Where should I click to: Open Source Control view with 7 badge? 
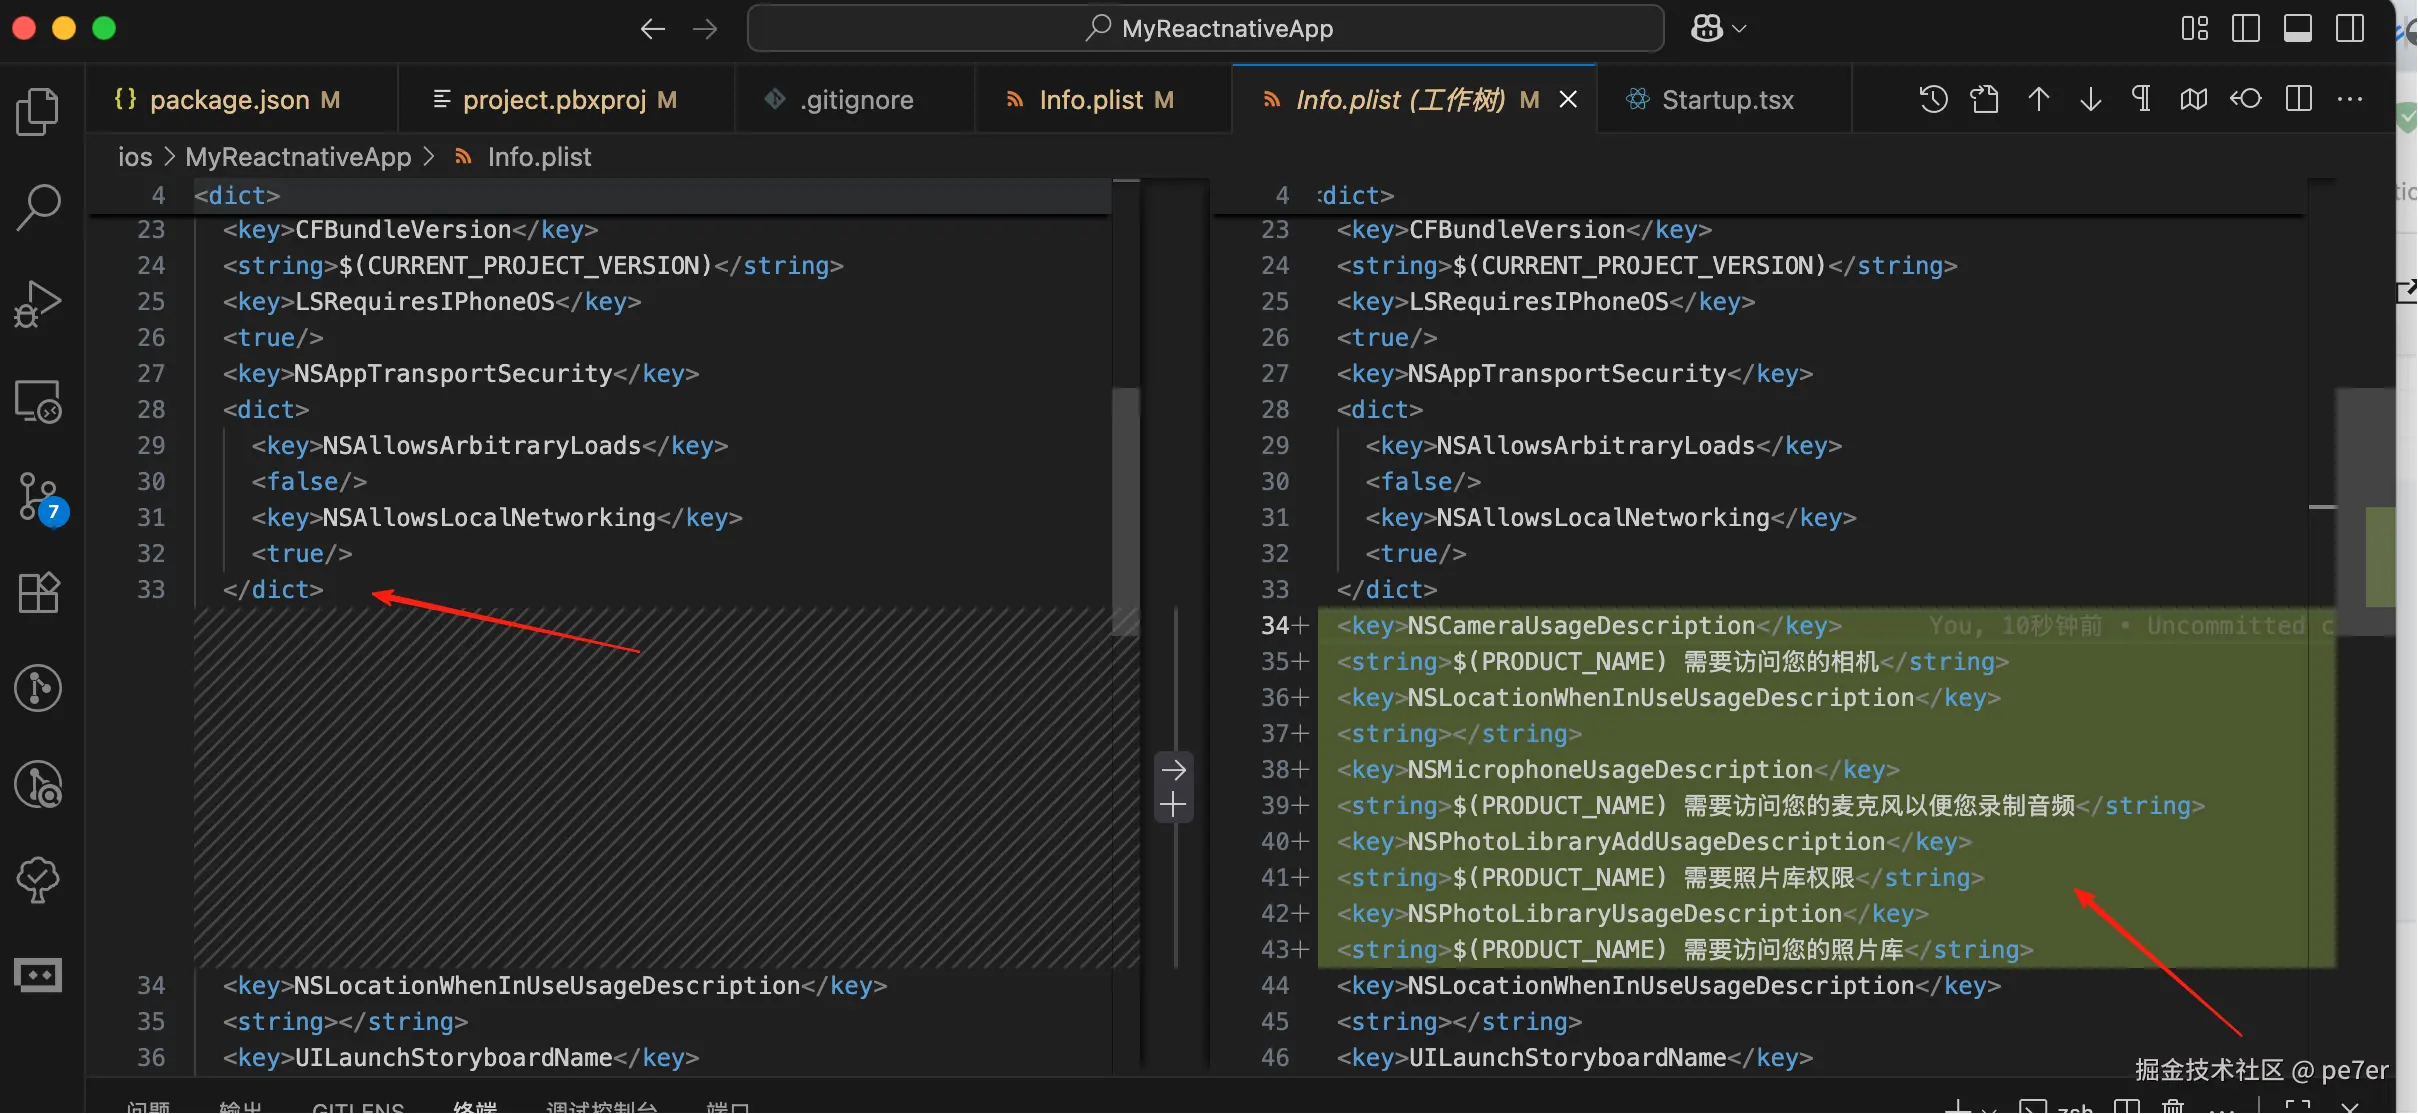coord(40,498)
